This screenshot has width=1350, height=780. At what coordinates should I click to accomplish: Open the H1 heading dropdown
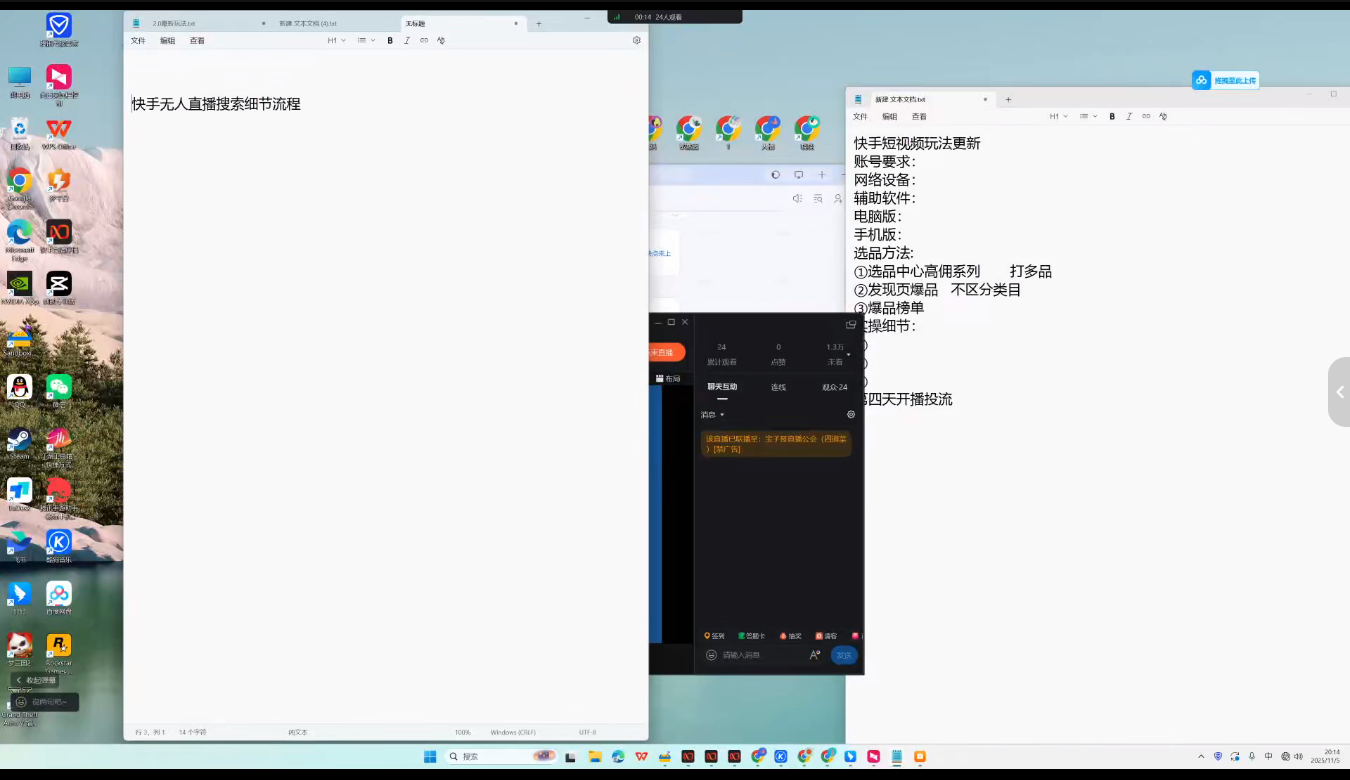click(335, 40)
